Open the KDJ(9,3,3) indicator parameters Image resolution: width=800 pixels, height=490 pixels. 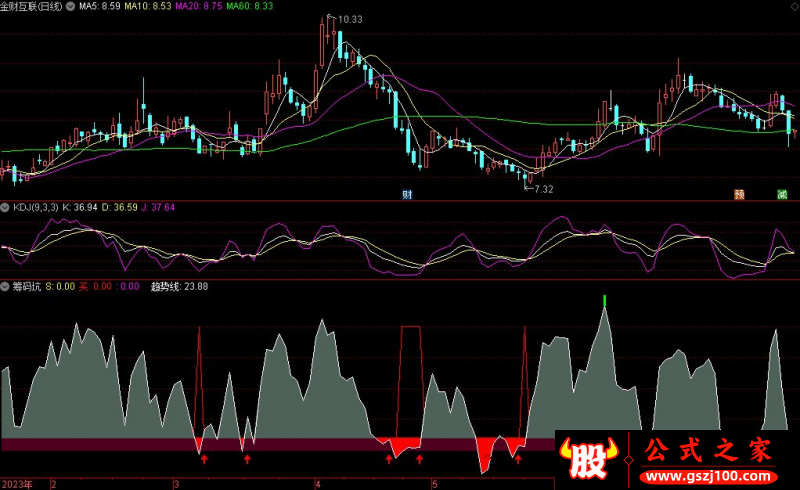click(x=36, y=207)
